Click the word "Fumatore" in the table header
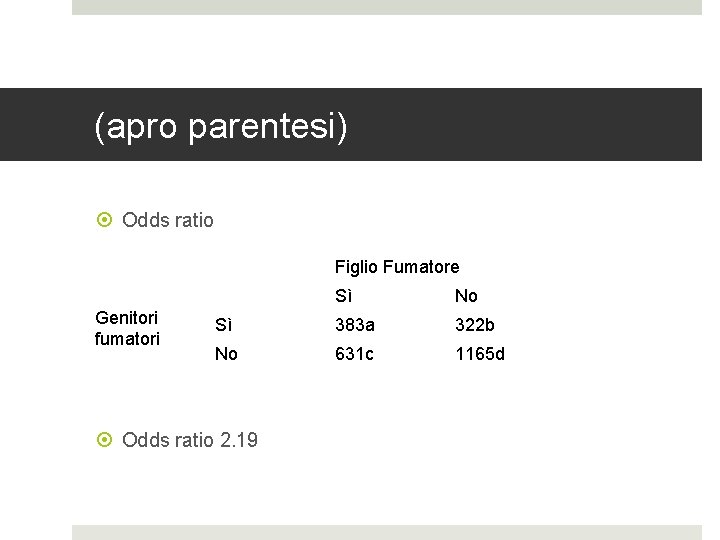 tap(421, 267)
